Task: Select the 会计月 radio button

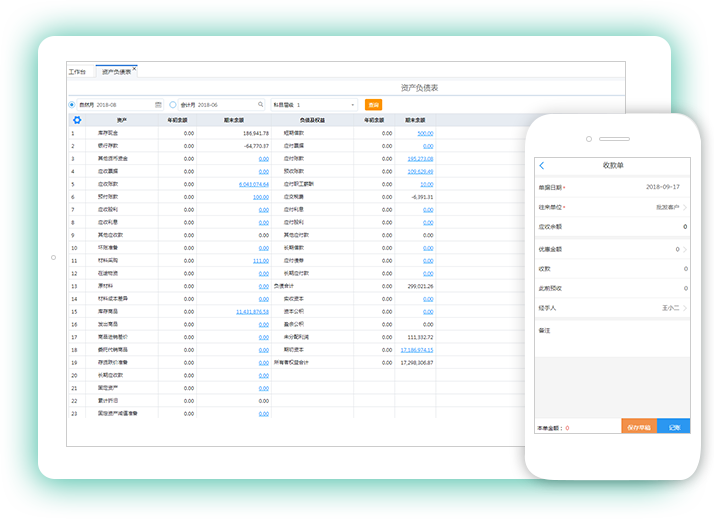Action: 173,104
